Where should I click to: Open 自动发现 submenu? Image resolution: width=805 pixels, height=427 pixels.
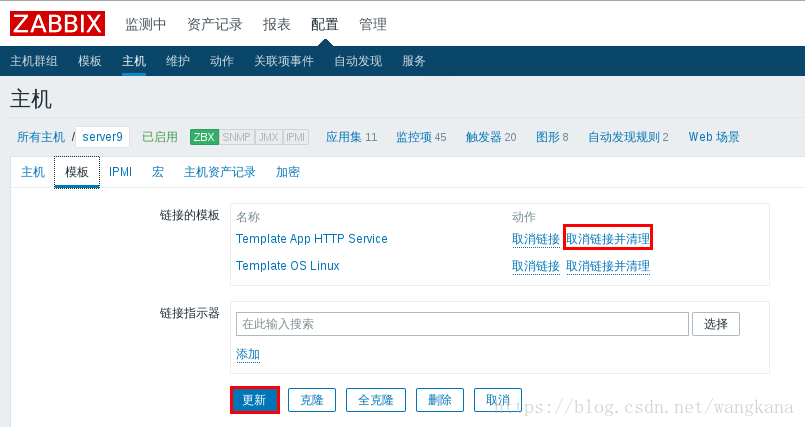358,61
